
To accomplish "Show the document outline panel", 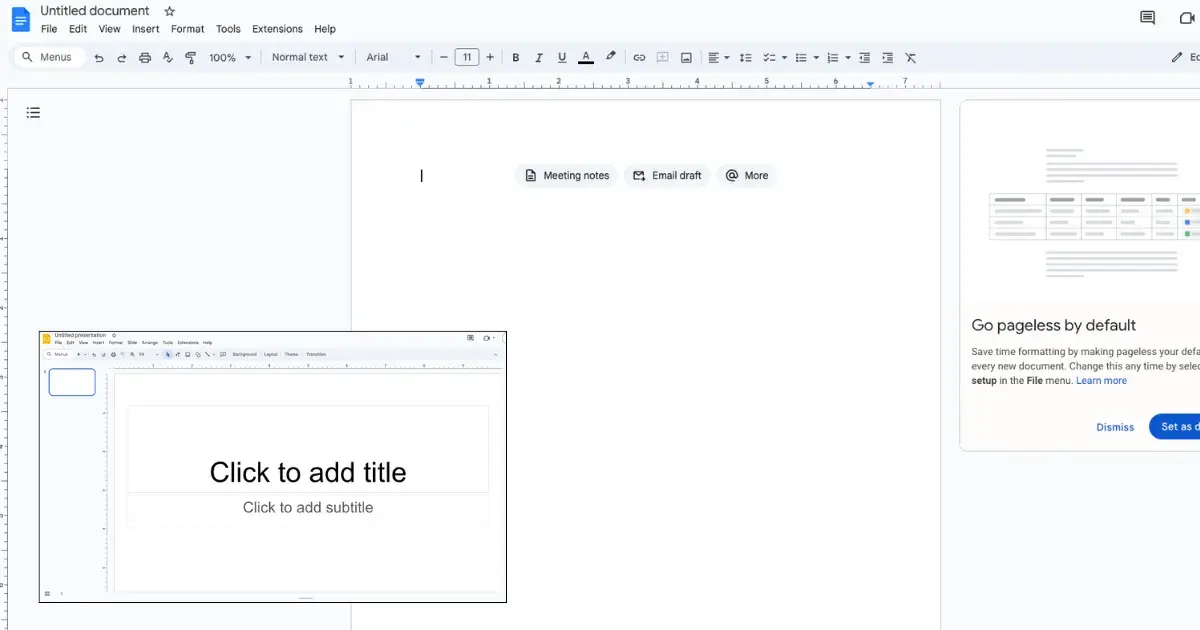I will coord(33,113).
